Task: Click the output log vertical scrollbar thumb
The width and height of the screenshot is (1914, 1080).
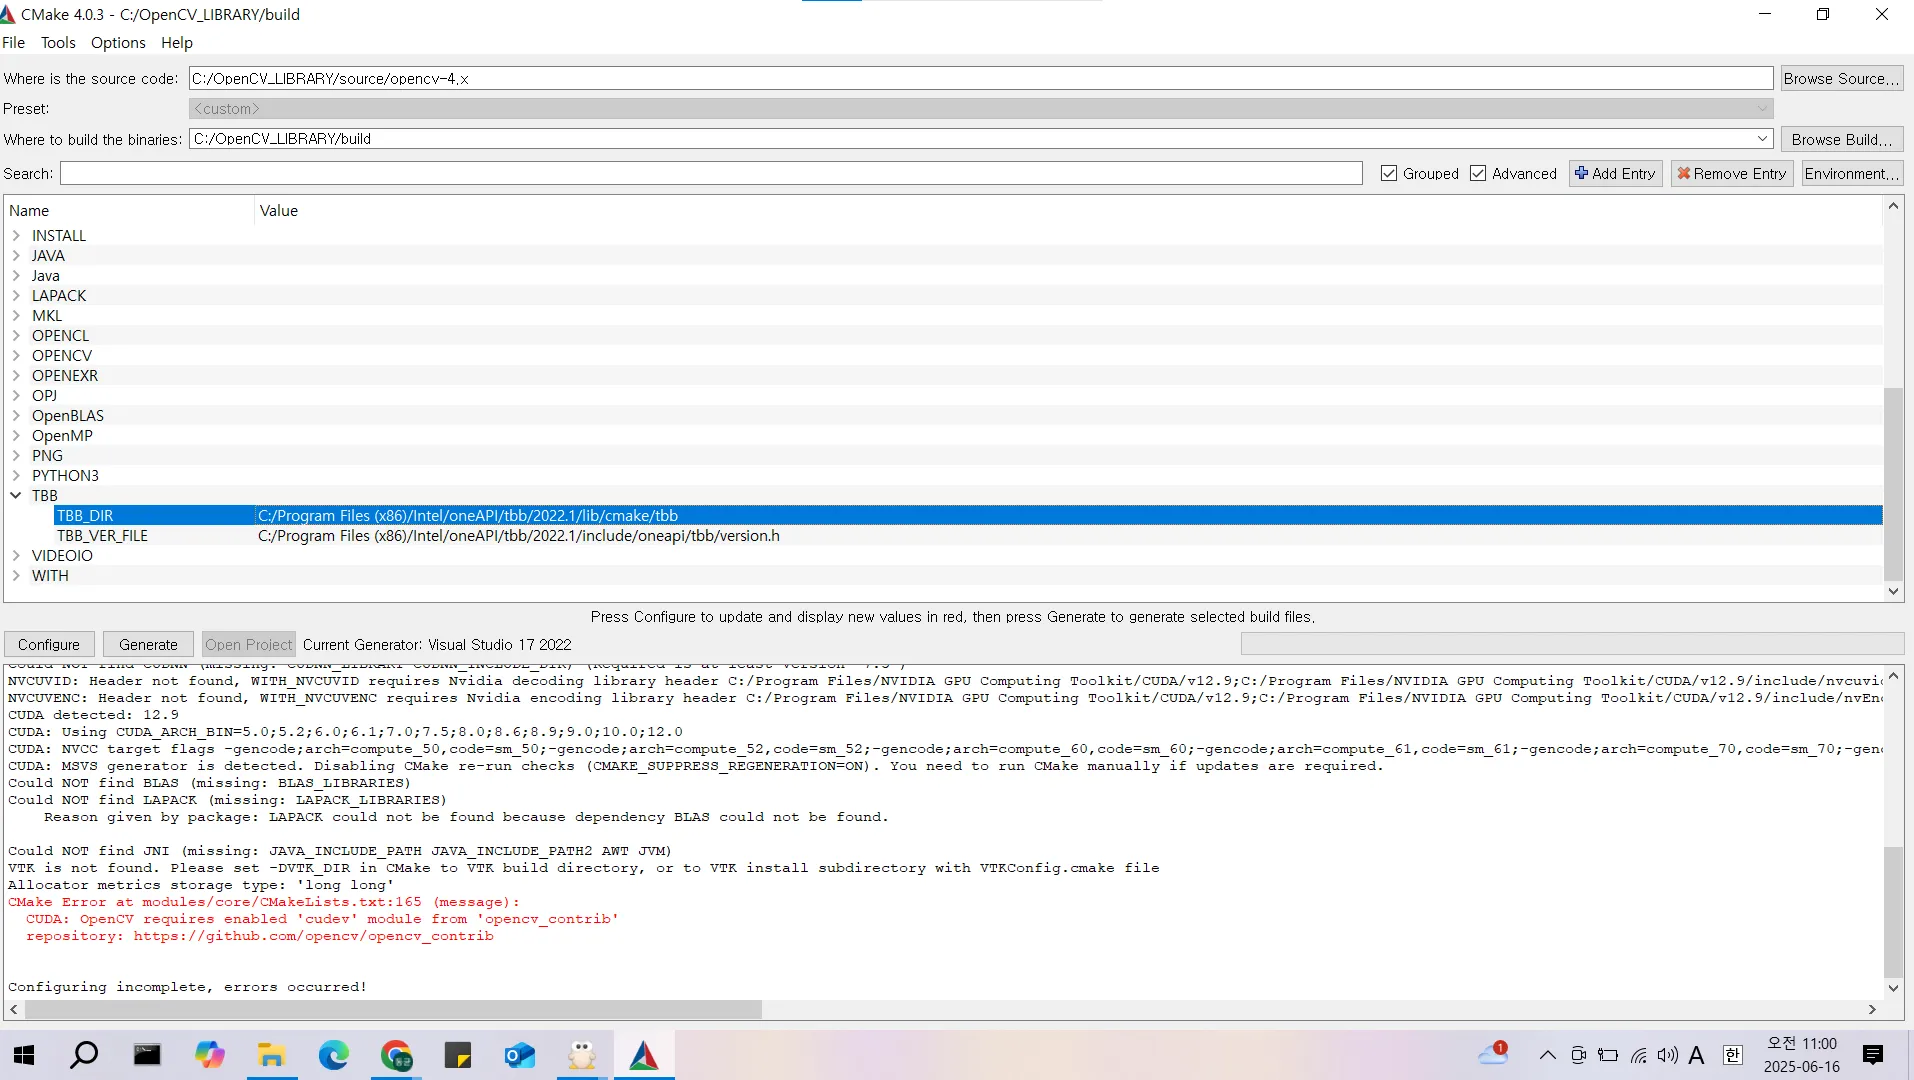Action: 1892,912
